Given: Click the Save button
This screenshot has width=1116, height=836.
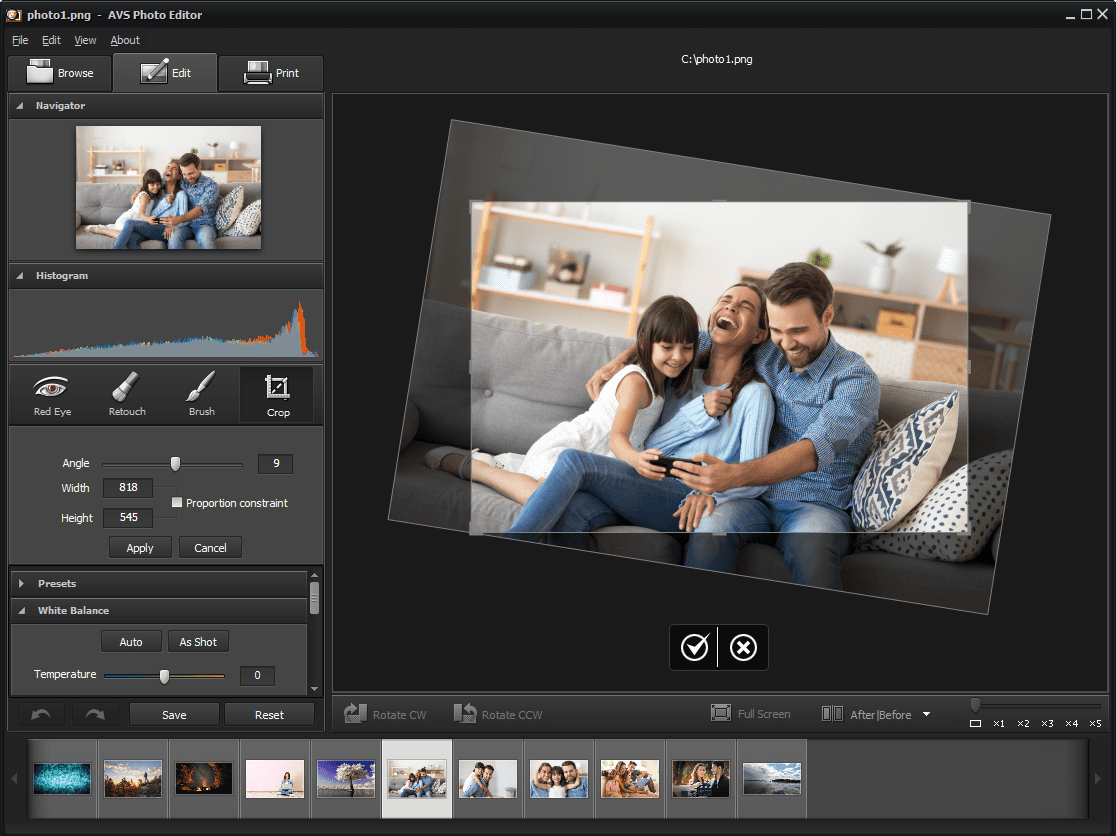Looking at the screenshot, I should (x=174, y=714).
